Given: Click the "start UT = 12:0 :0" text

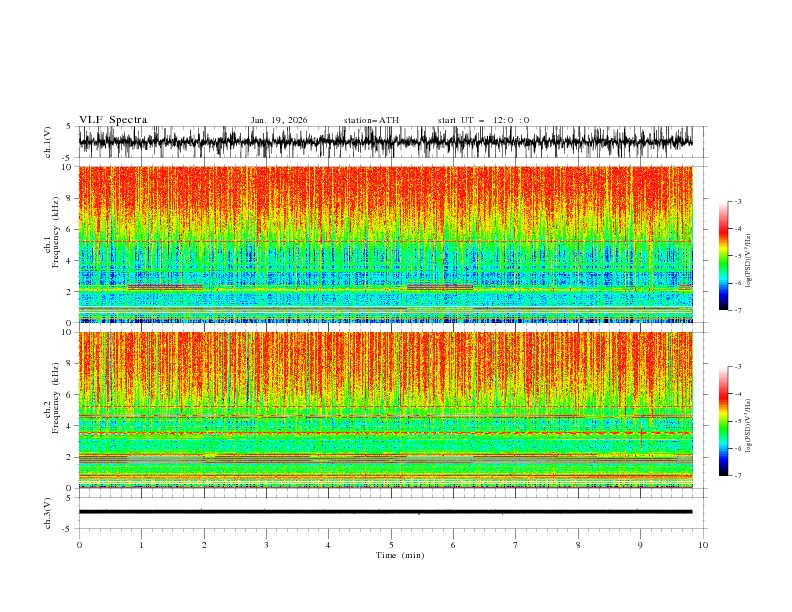Looking at the screenshot, I should [x=483, y=120].
